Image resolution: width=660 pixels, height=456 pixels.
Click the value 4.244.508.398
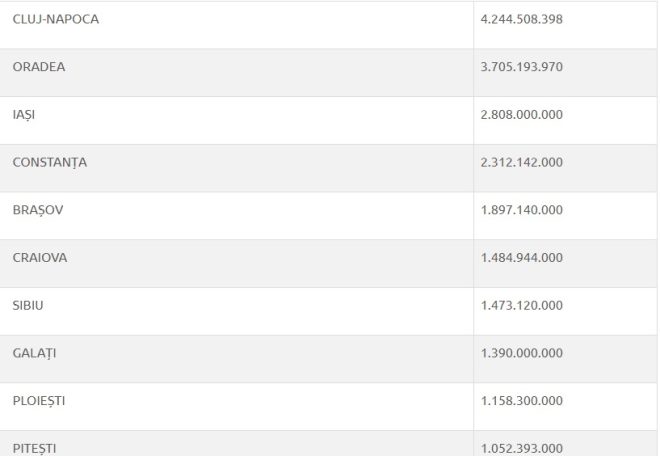point(522,19)
